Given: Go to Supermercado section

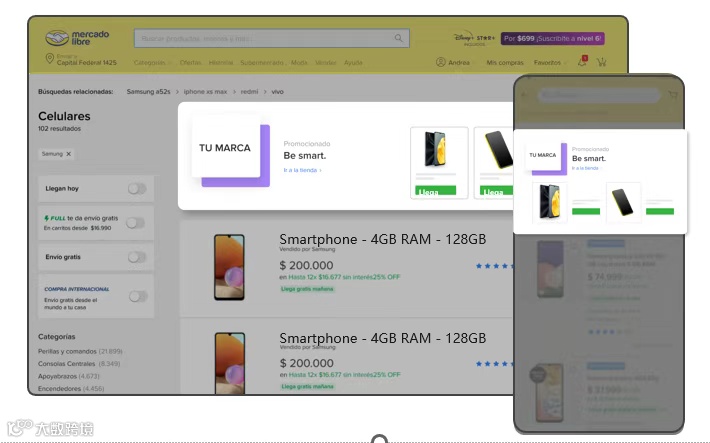Looking at the screenshot, I should (x=262, y=63).
